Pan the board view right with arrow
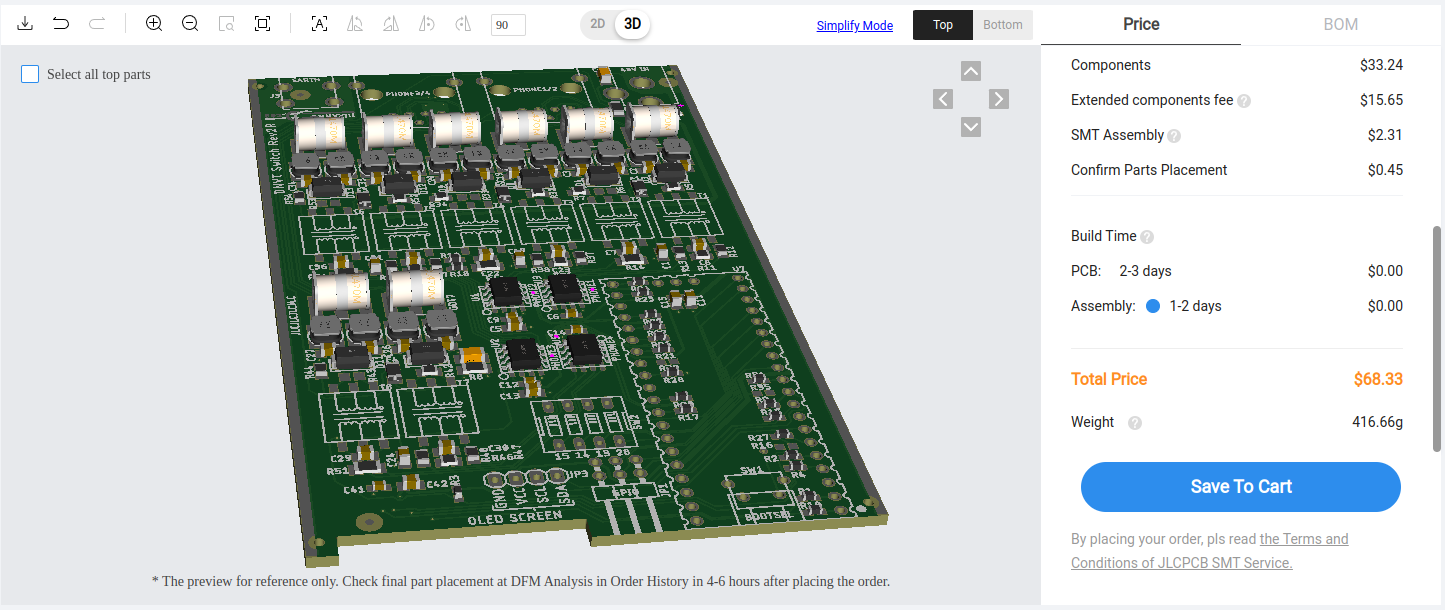The image size is (1445, 610). tap(999, 99)
